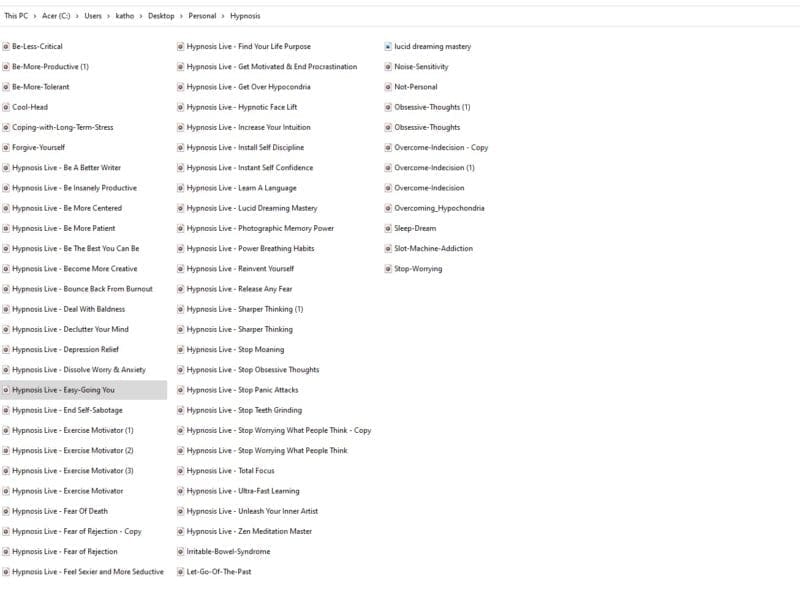
Task: Select Hypnosis Live - Zen Meditation Master
Action: (x=249, y=531)
